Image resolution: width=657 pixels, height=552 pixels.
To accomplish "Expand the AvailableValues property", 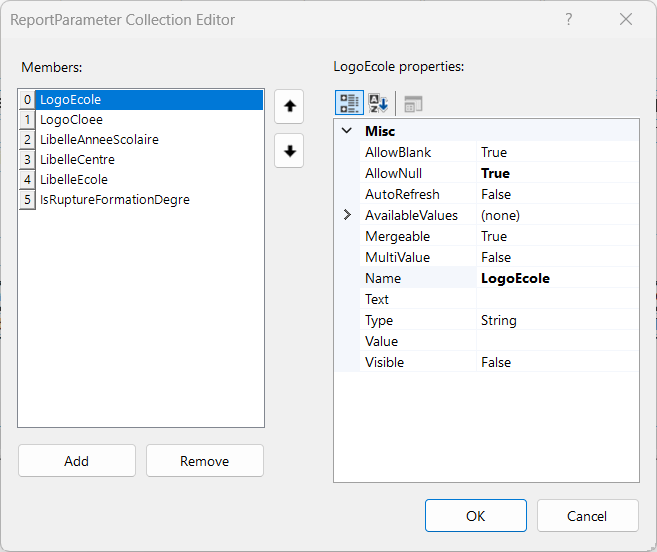I will 347,215.
